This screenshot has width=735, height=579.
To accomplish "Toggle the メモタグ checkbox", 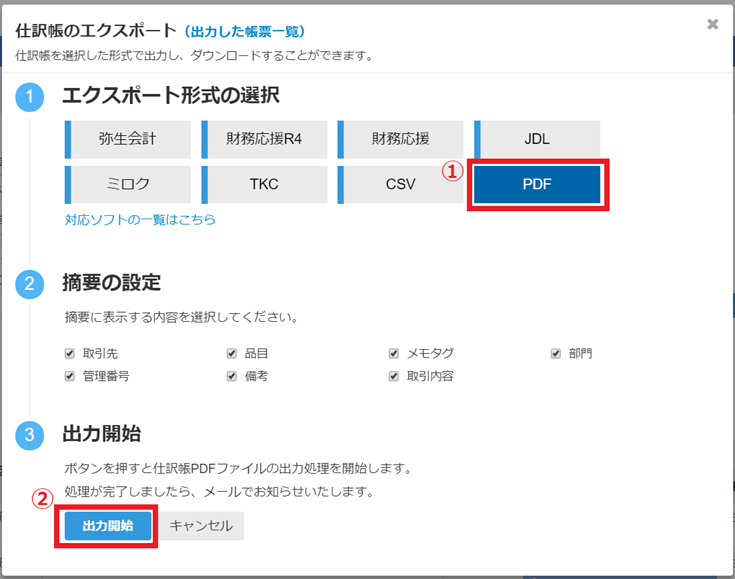I will tap(394, 353).
